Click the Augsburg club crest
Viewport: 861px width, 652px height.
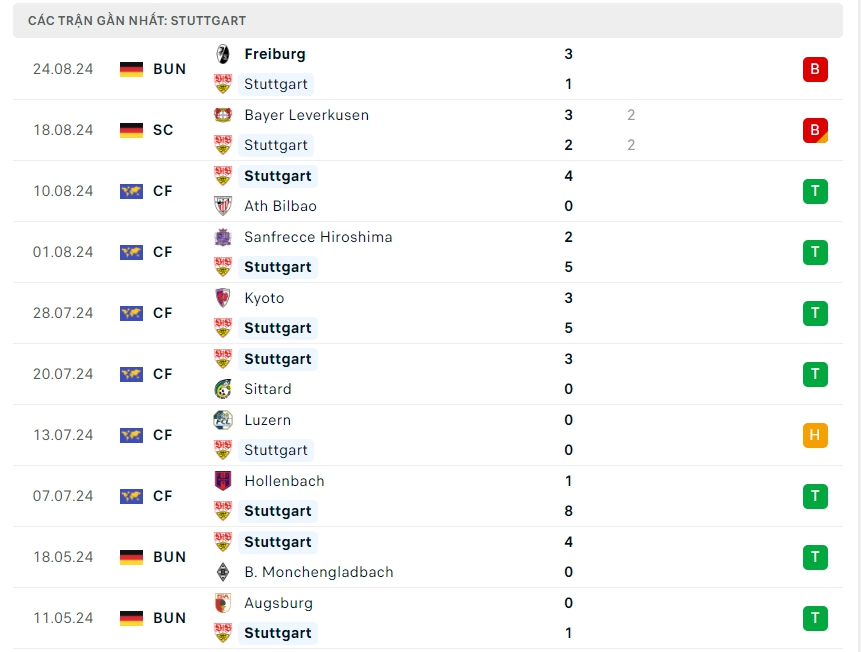tap(223, 603)
